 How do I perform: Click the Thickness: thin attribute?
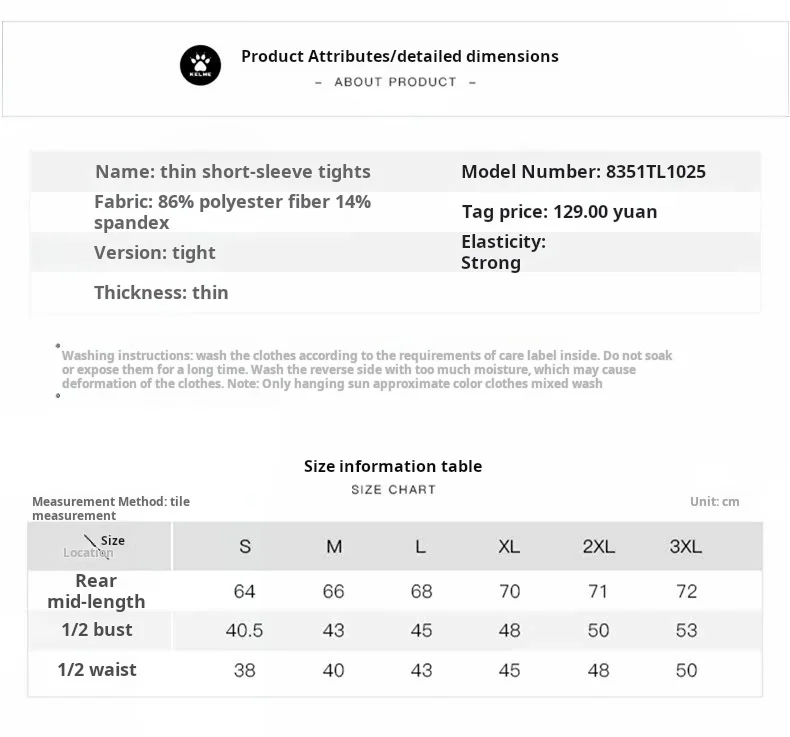(x=161, y=293)
